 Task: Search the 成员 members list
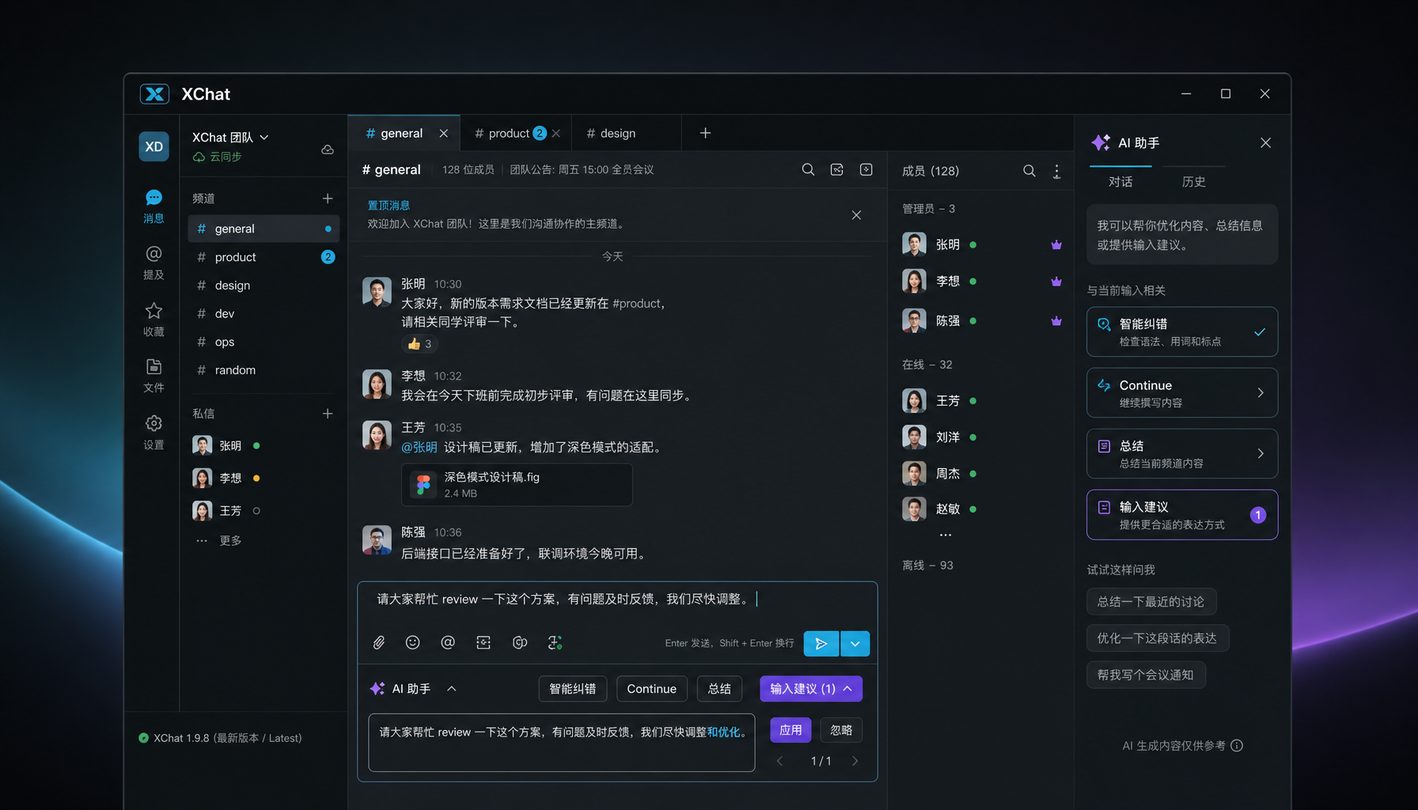(x=1029, y=171)
